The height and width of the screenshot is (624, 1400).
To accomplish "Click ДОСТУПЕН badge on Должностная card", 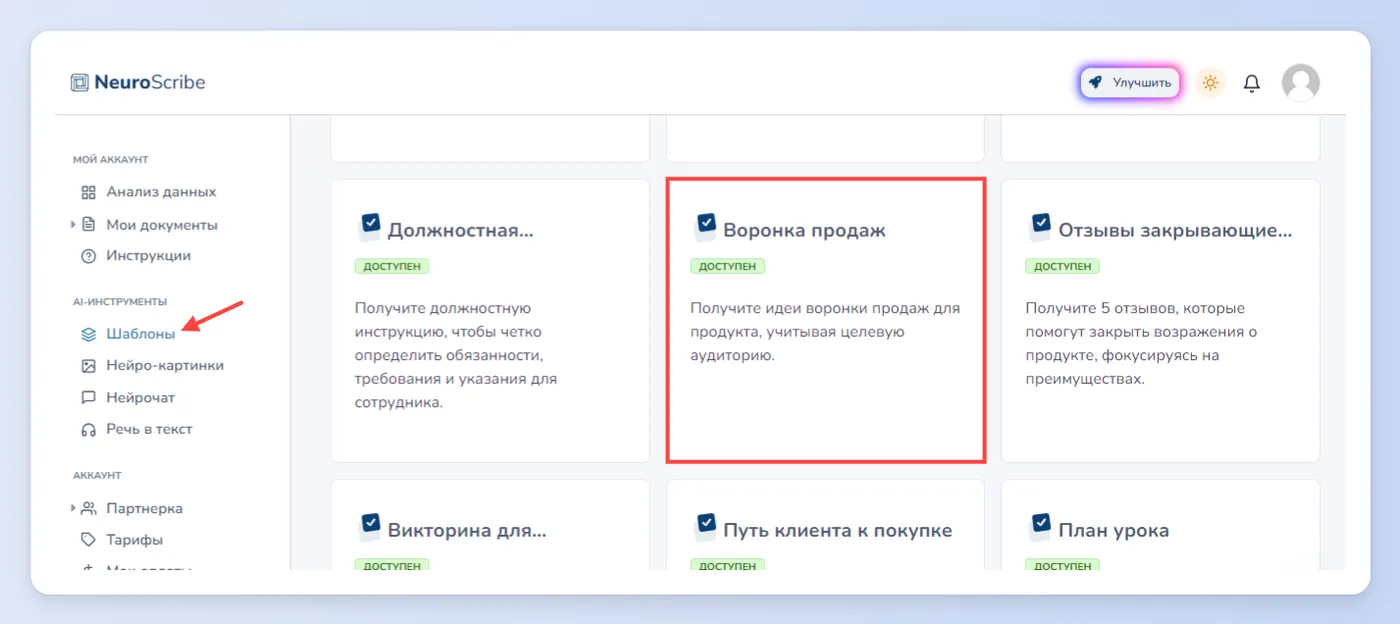I will pyautogui.click(x=392, y=266).
